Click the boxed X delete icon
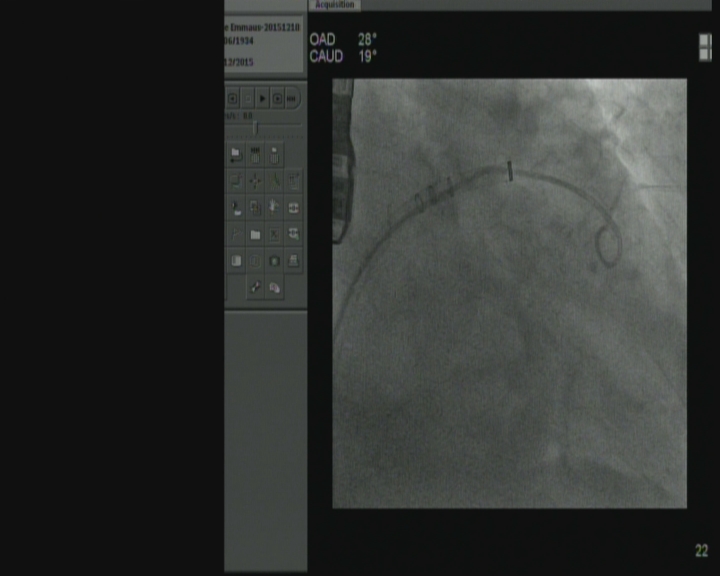720x576 pixels. 275,235
